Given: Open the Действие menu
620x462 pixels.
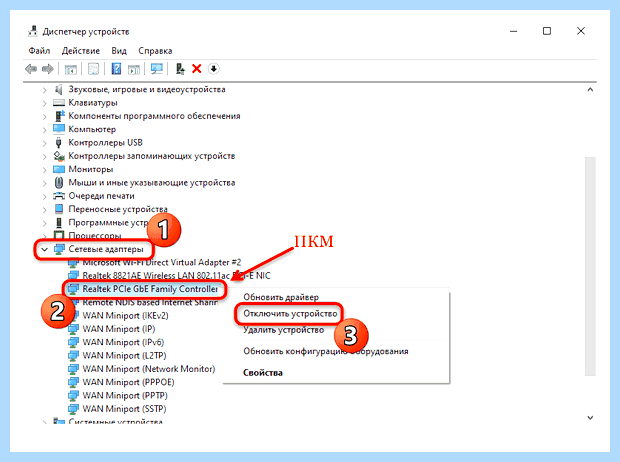Looking at the screenshot, I should (81, 51).
